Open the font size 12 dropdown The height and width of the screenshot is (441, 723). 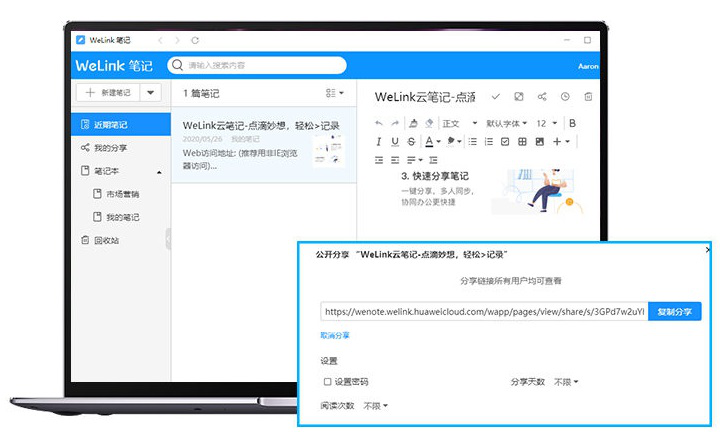point(547,123)
